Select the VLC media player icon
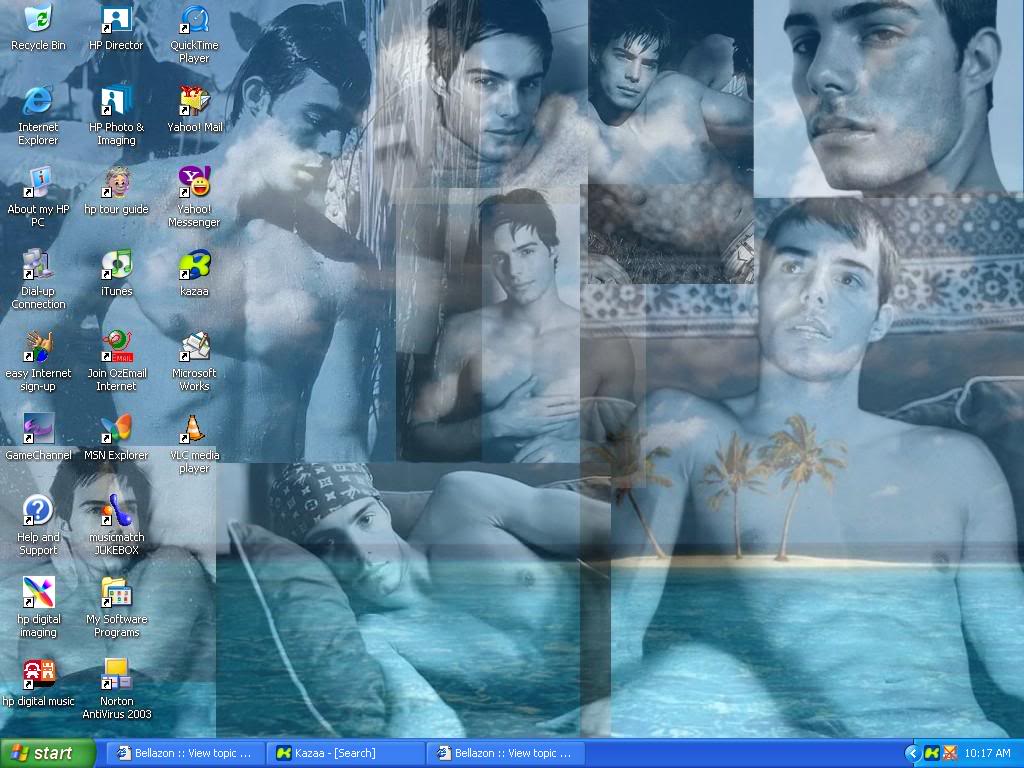 194,429
